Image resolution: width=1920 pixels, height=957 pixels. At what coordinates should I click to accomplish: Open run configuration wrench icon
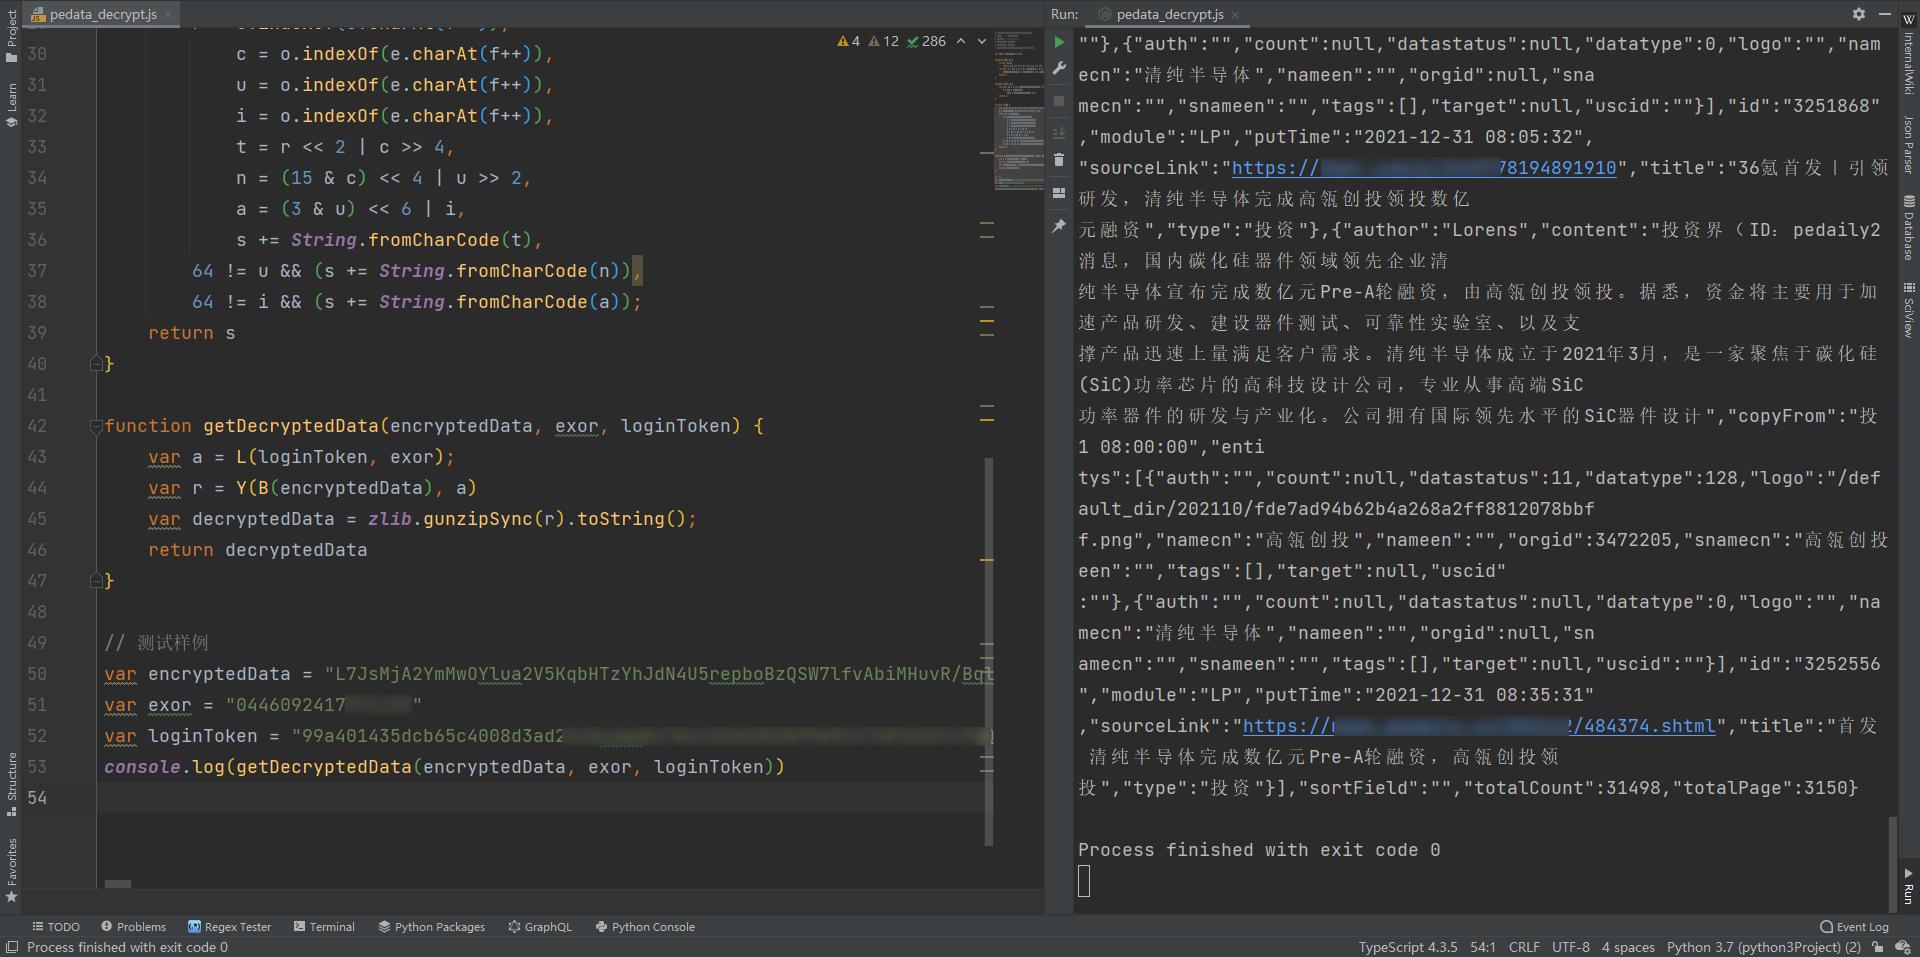point(1059,68)
